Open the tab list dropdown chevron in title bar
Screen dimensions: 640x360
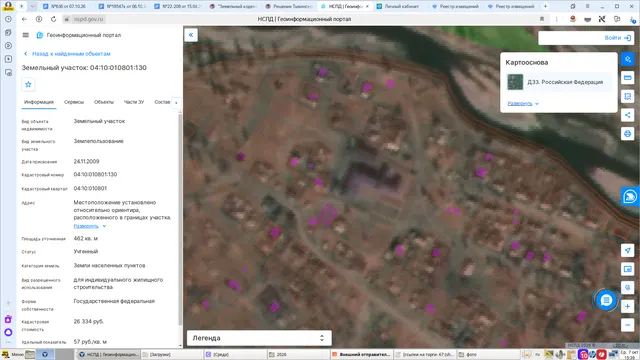[x=32, y=6]
